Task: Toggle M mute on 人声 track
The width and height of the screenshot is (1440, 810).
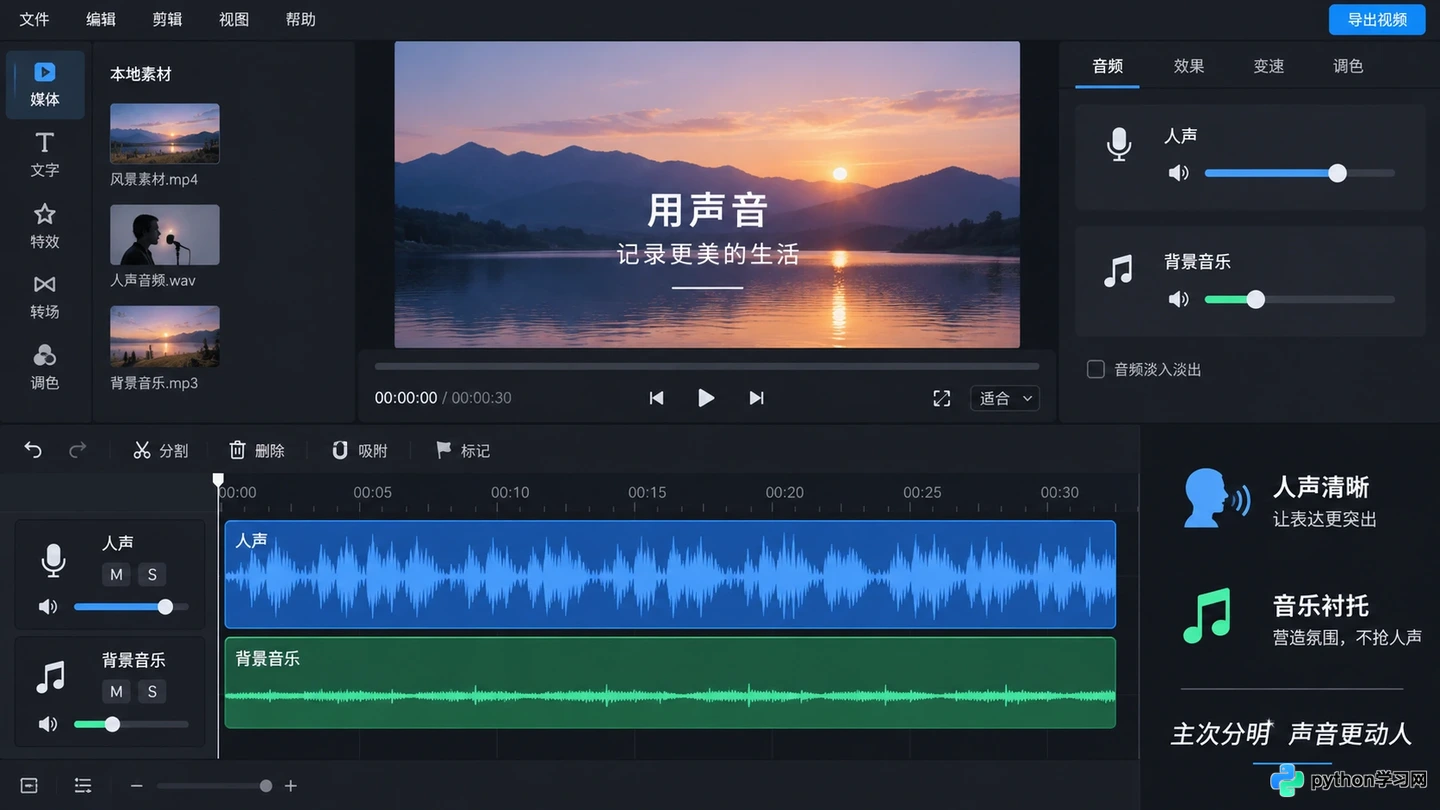Action: (x=117, y=574)
